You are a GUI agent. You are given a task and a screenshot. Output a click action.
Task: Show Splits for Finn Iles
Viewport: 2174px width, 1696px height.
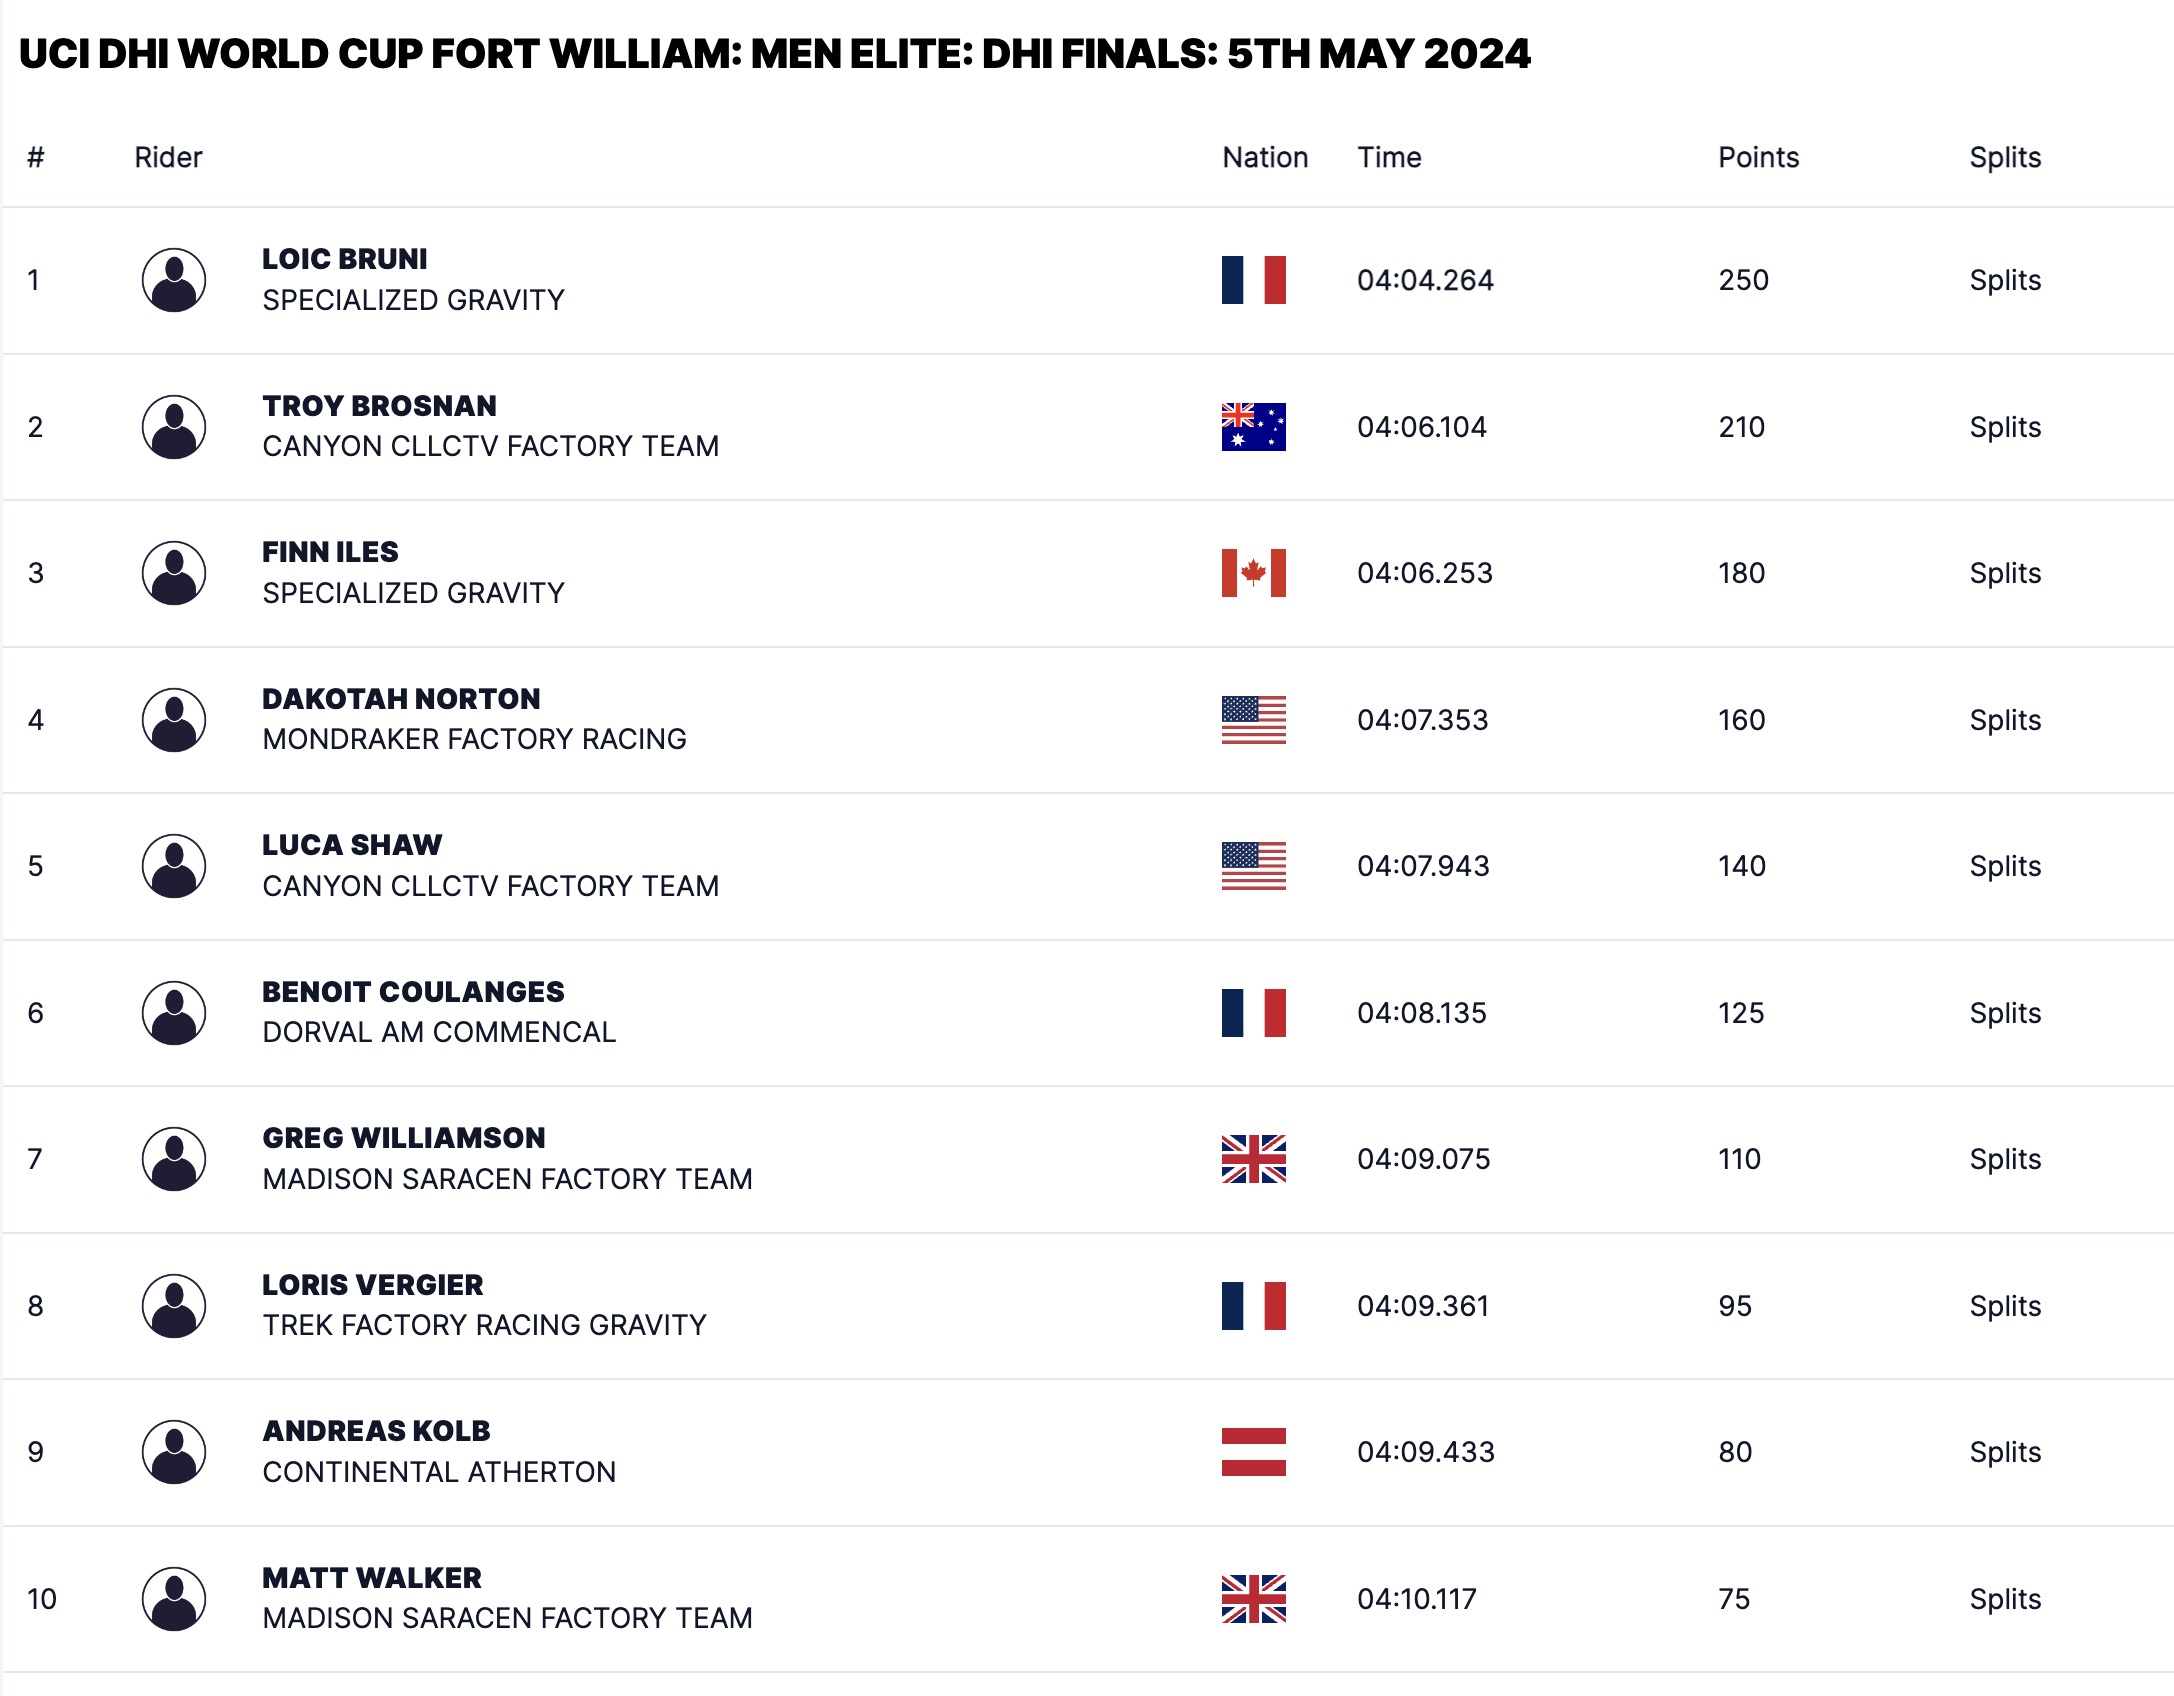click(2004, 573)
